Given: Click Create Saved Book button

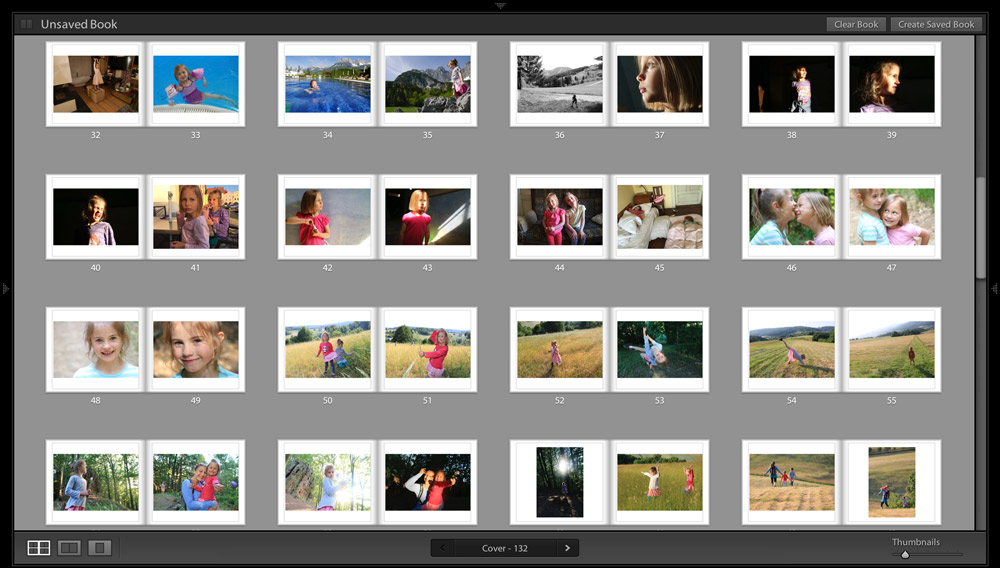Looking at the screenshot, I should (x=936, y=24).
